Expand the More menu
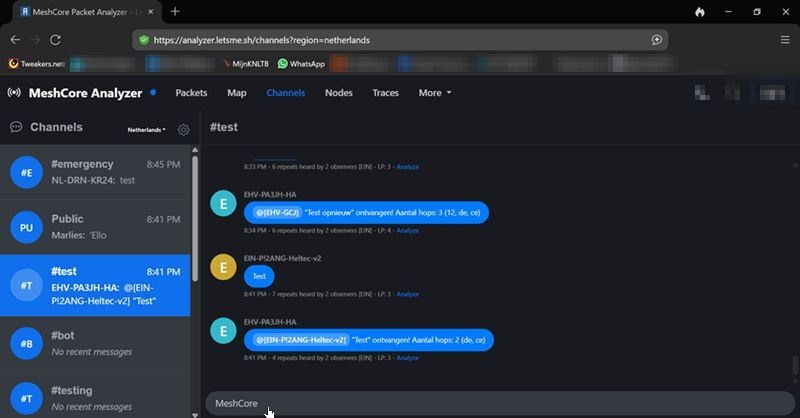The height and width of the screenshot is (418, 800). 435,93
